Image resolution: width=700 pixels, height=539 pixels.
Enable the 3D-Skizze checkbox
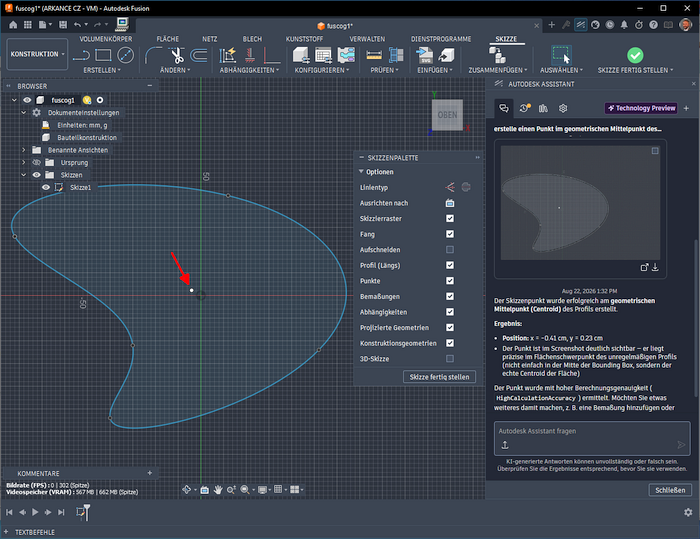(x=450, y=359)
